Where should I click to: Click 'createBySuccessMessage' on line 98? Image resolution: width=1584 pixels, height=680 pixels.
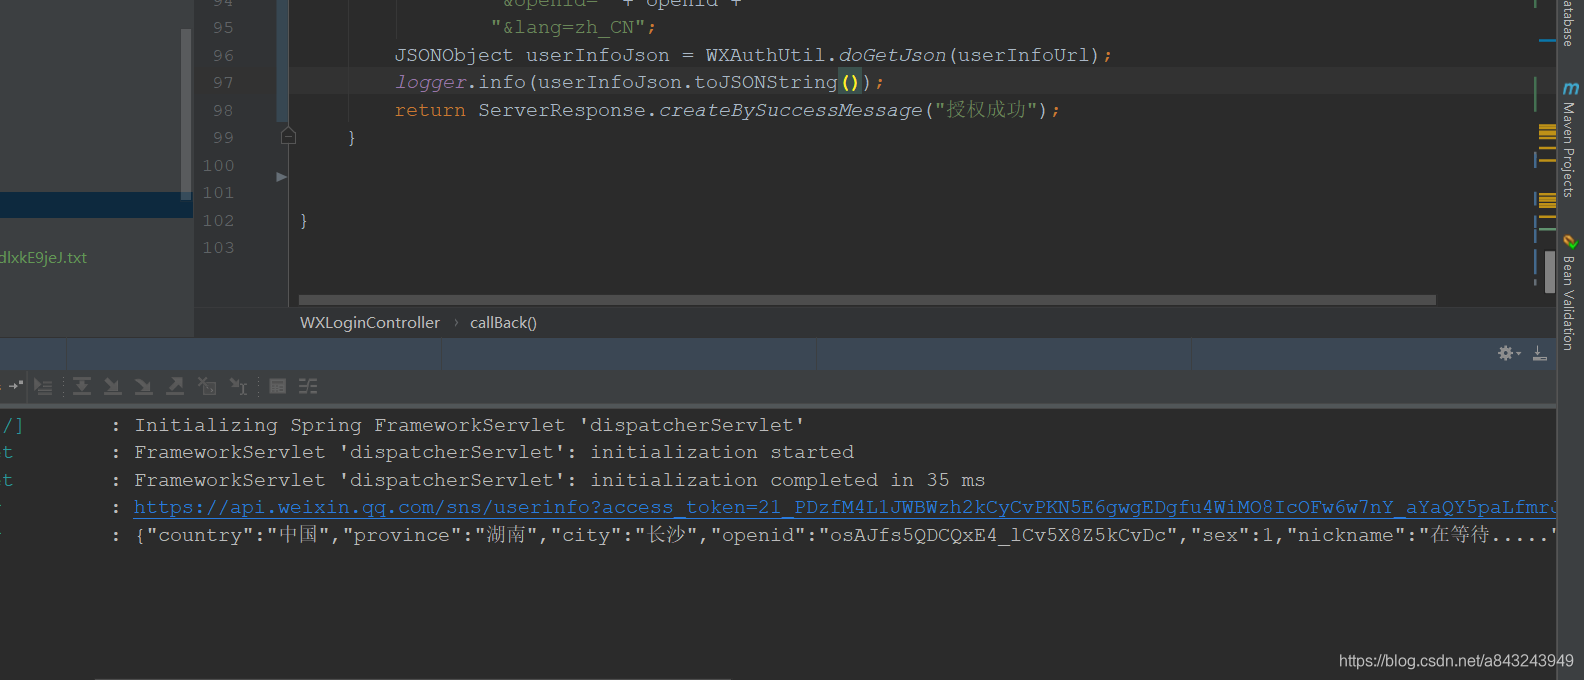coord(790,110)
